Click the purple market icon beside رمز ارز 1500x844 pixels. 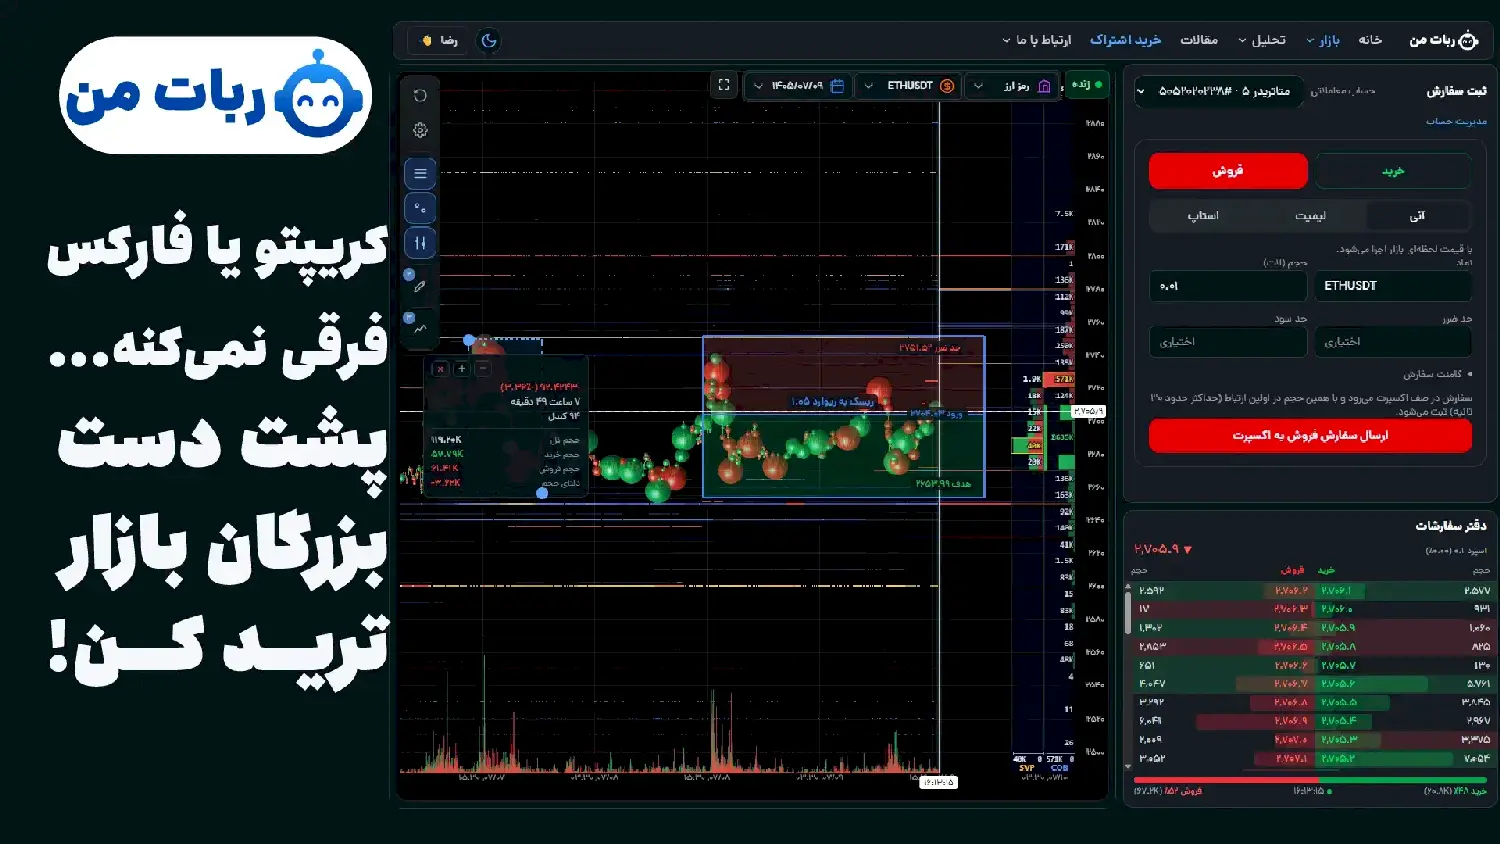[1045, 86]
